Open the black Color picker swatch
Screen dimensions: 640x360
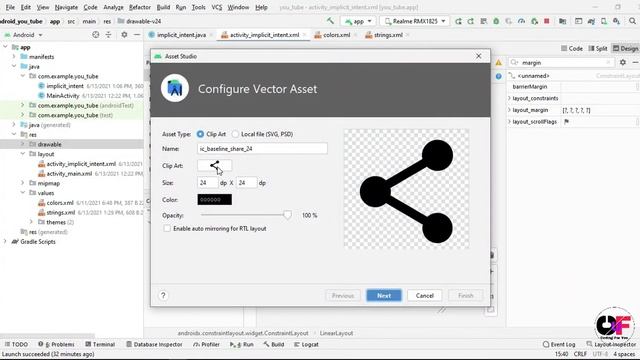coord(214,200)
